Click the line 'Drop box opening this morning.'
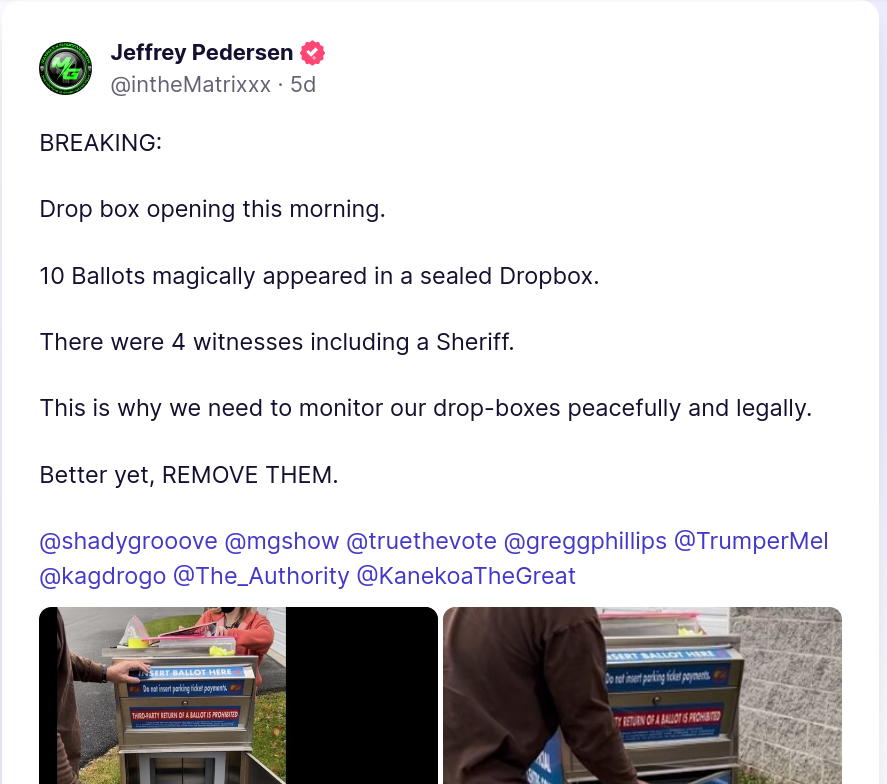 [212, 209]
